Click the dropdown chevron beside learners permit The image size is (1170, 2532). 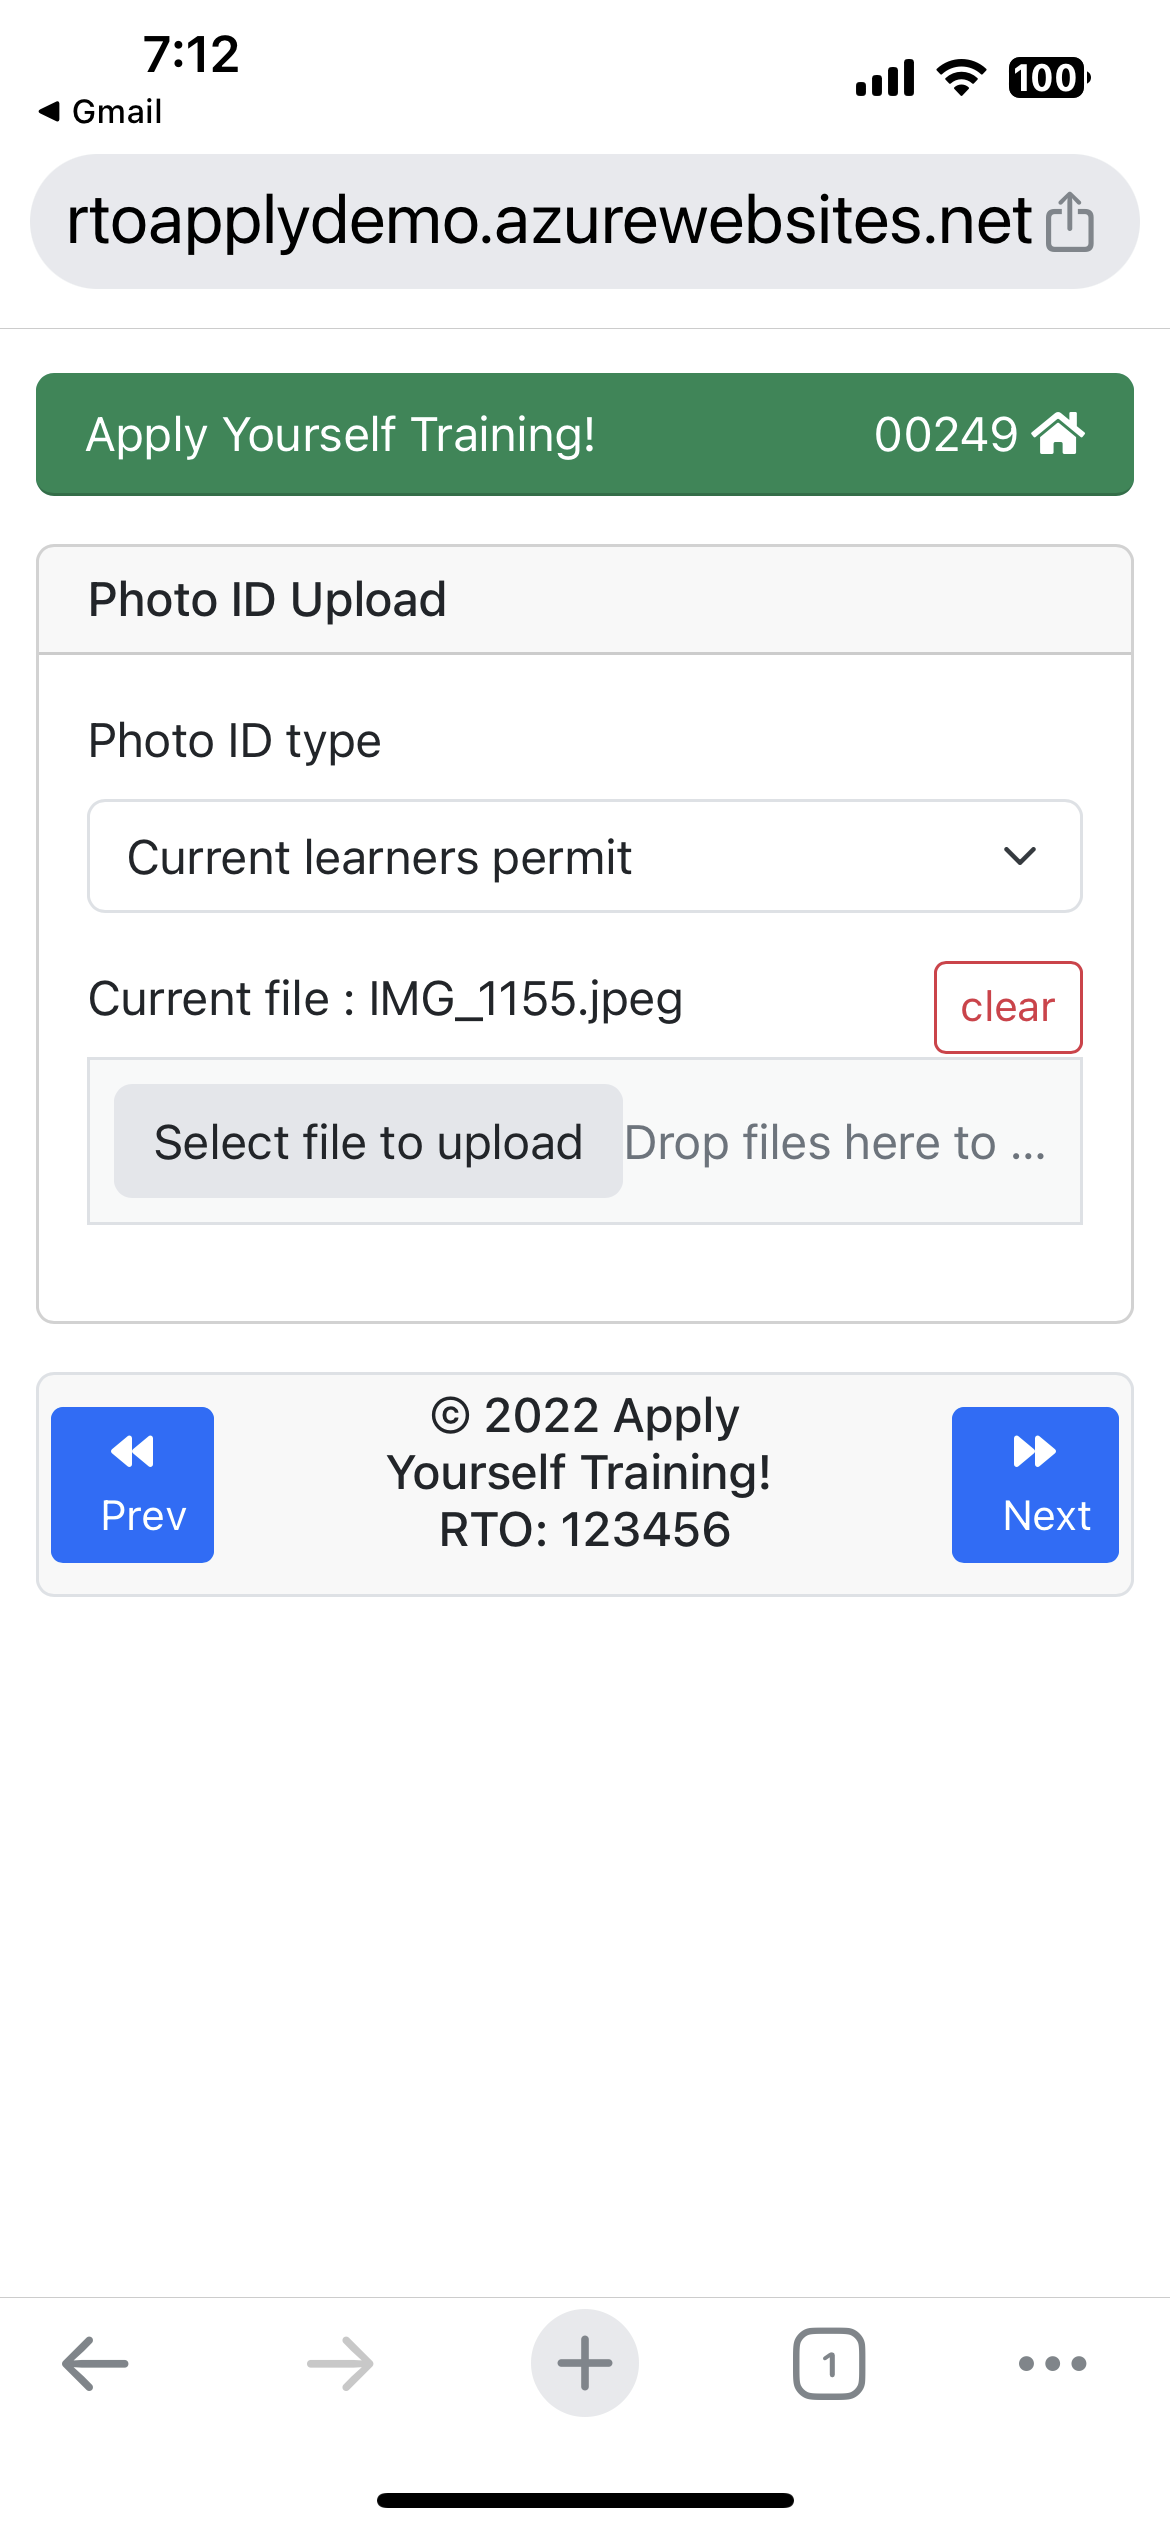[x=1019, y=856]
